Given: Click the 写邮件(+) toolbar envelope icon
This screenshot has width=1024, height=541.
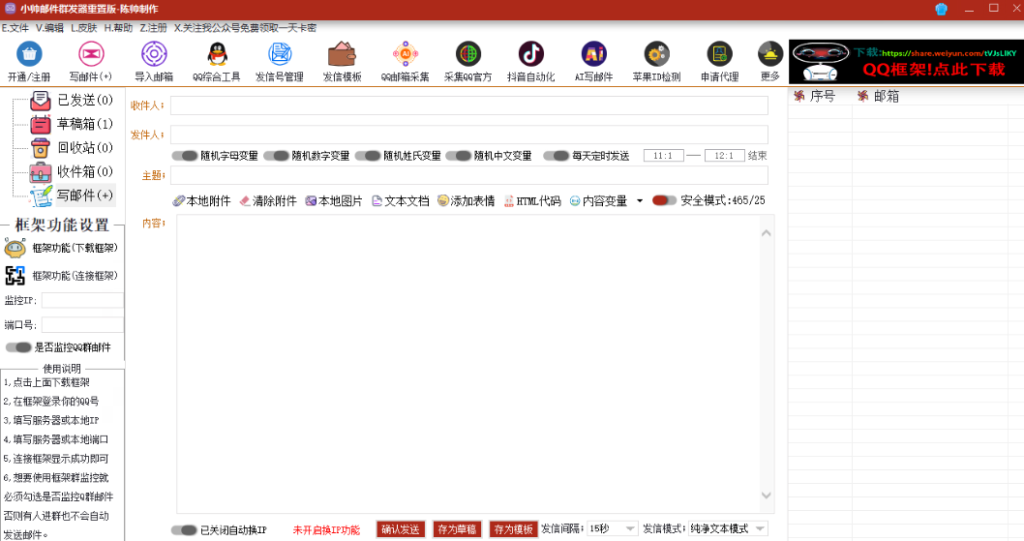Looking at the screenshot, I should click(x=91, y=54).
